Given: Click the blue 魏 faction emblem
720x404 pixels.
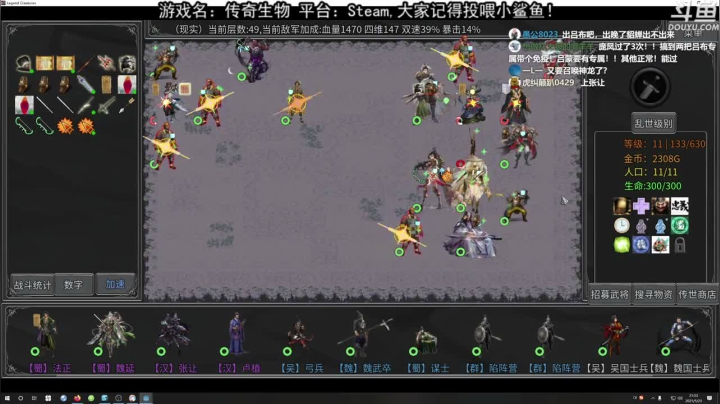Looking at the screenshot, I should click(641, 245).
